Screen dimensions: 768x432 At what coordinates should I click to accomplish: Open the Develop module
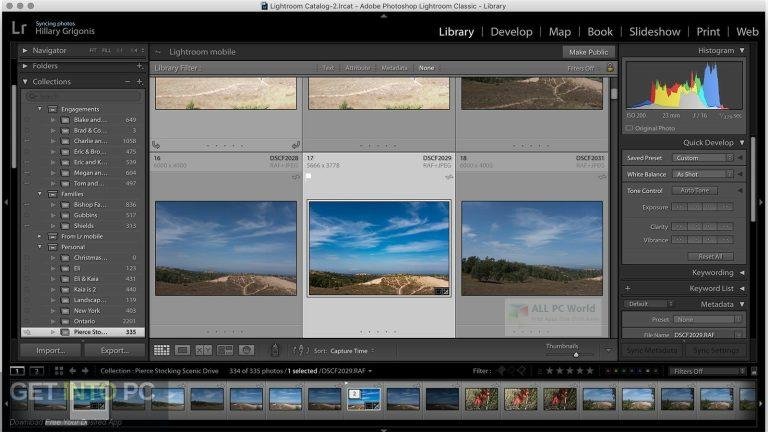click(x=511, y=32)
